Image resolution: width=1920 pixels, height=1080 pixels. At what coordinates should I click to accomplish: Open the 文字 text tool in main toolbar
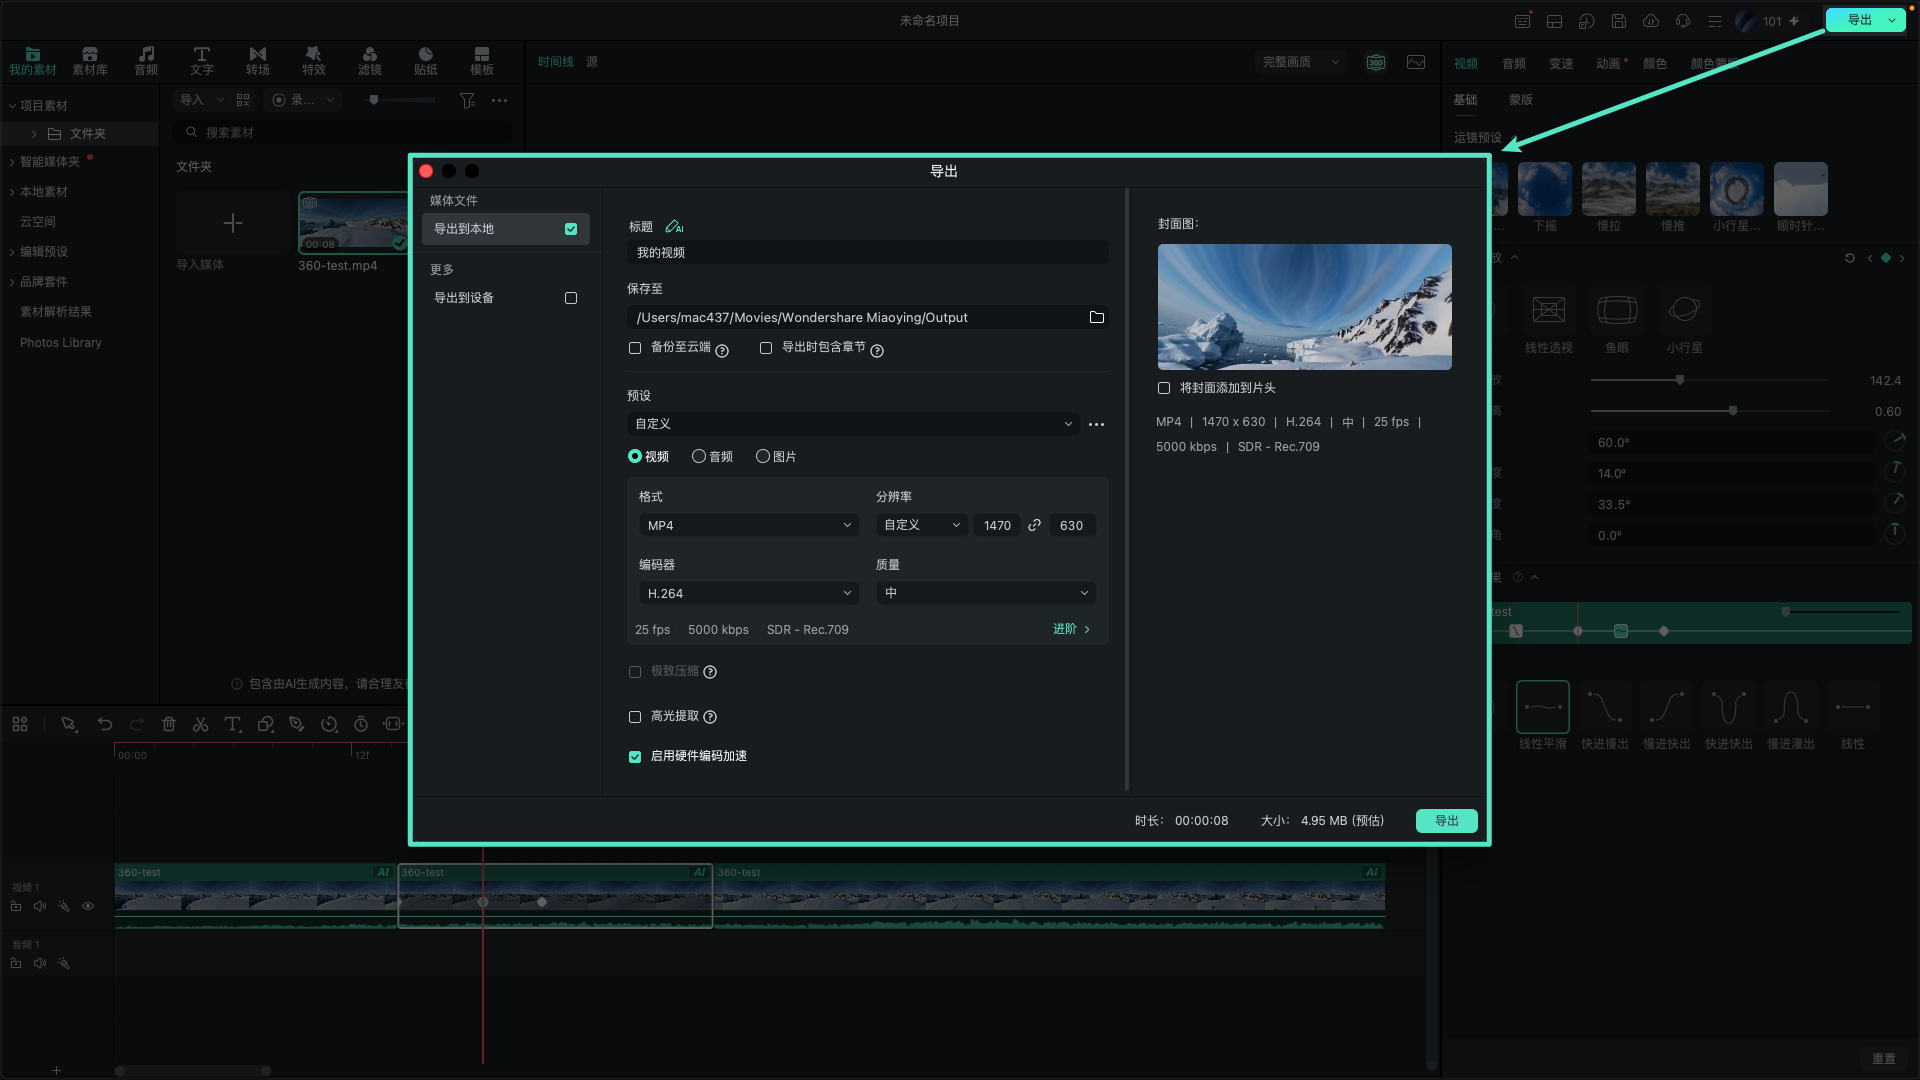click(202, 61)
